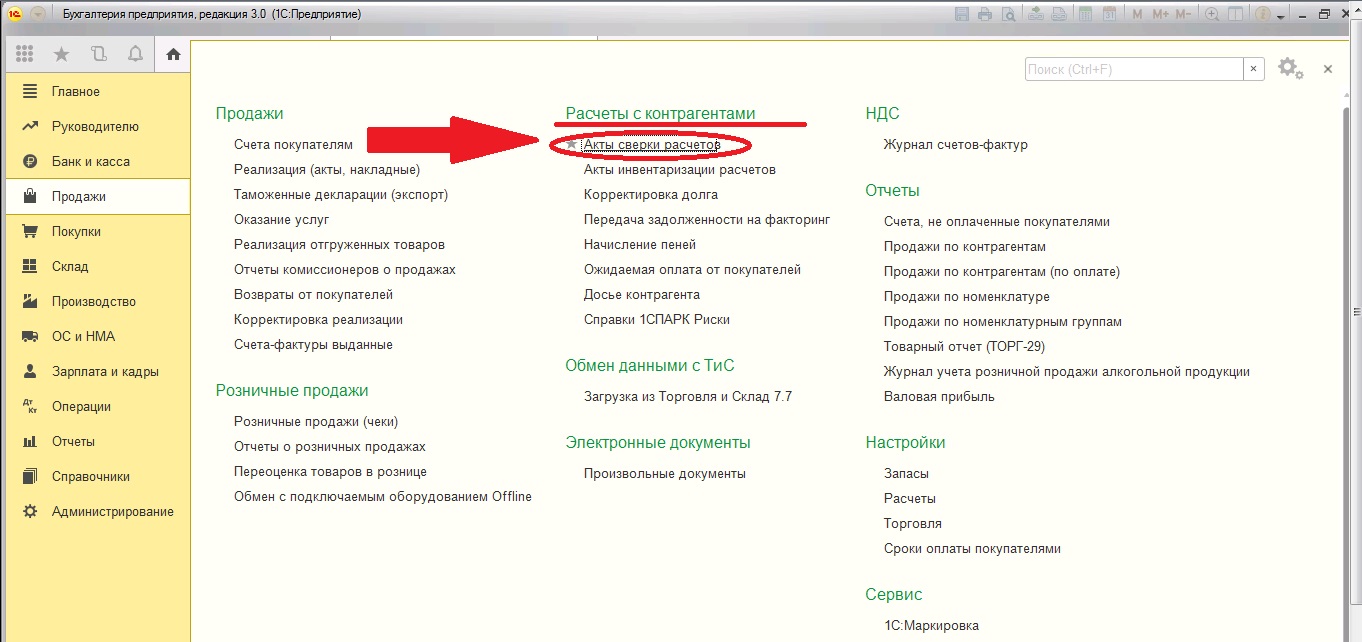The image size is (1362, 642).
Task: Expand the 1C main menu dropdown arrow
Action: pyautogui.click(x=38, y=14)
